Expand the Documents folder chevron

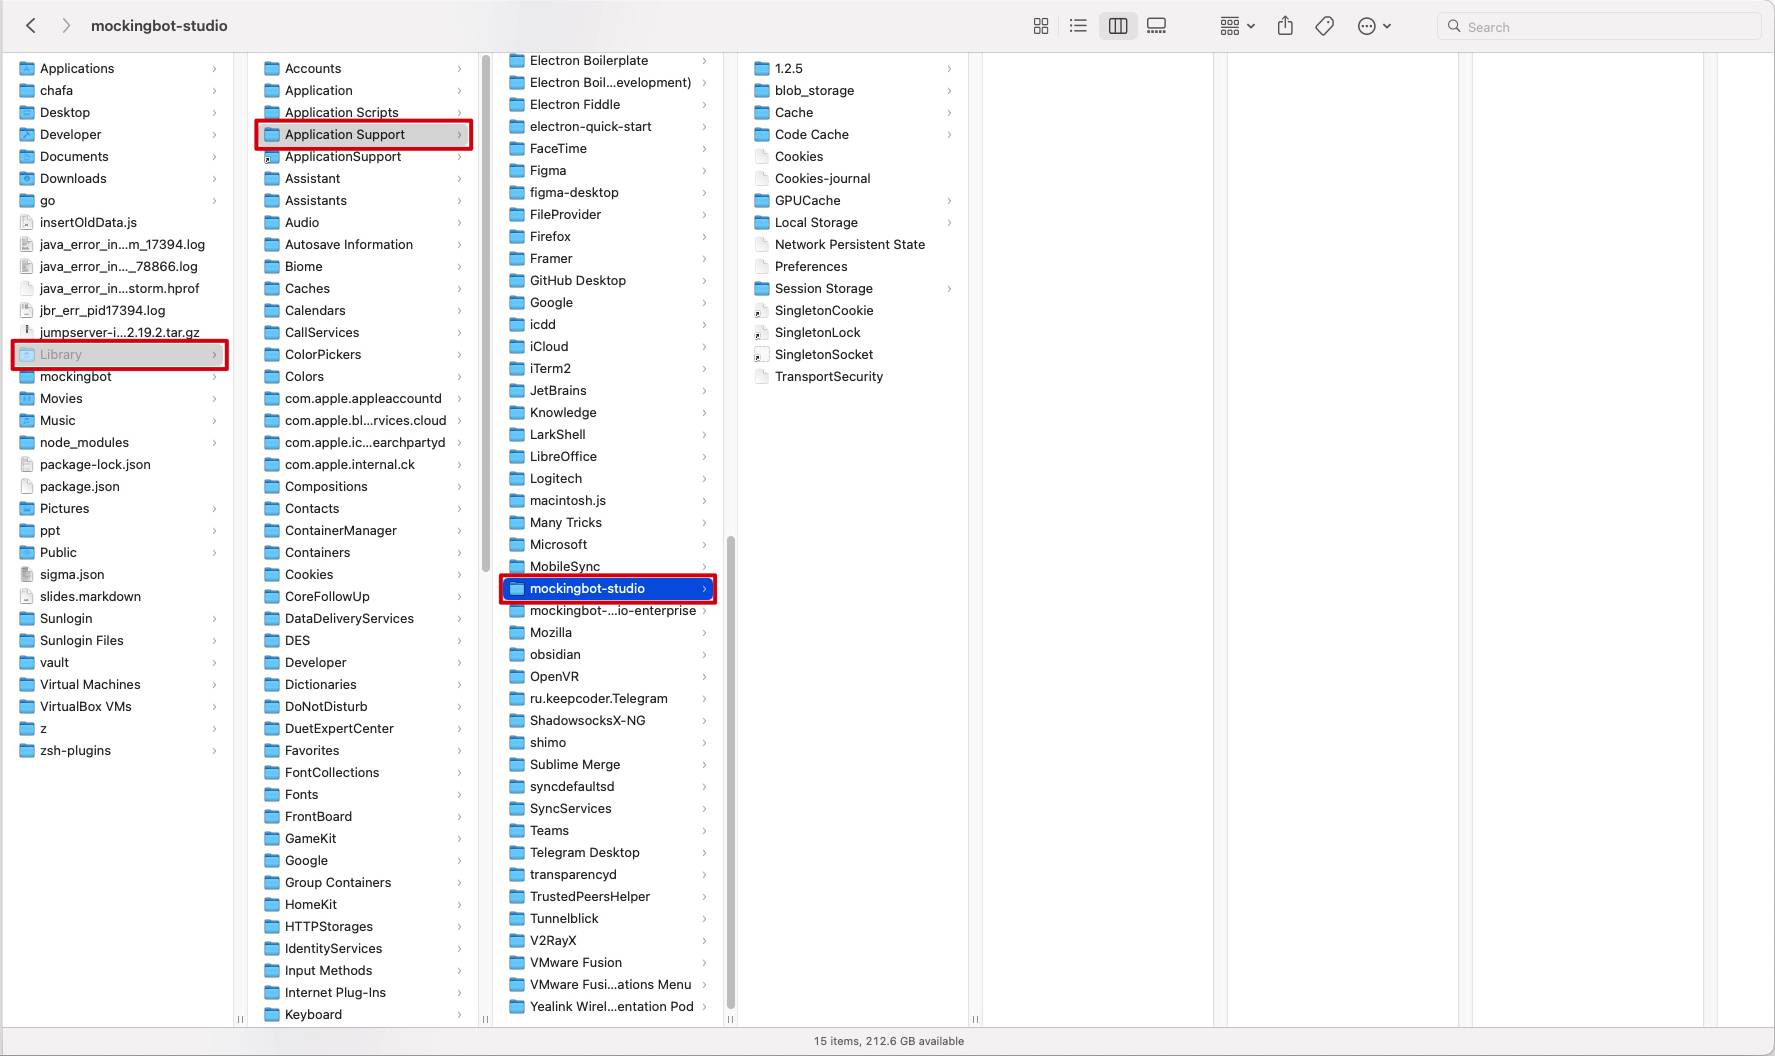coord(214,156)
